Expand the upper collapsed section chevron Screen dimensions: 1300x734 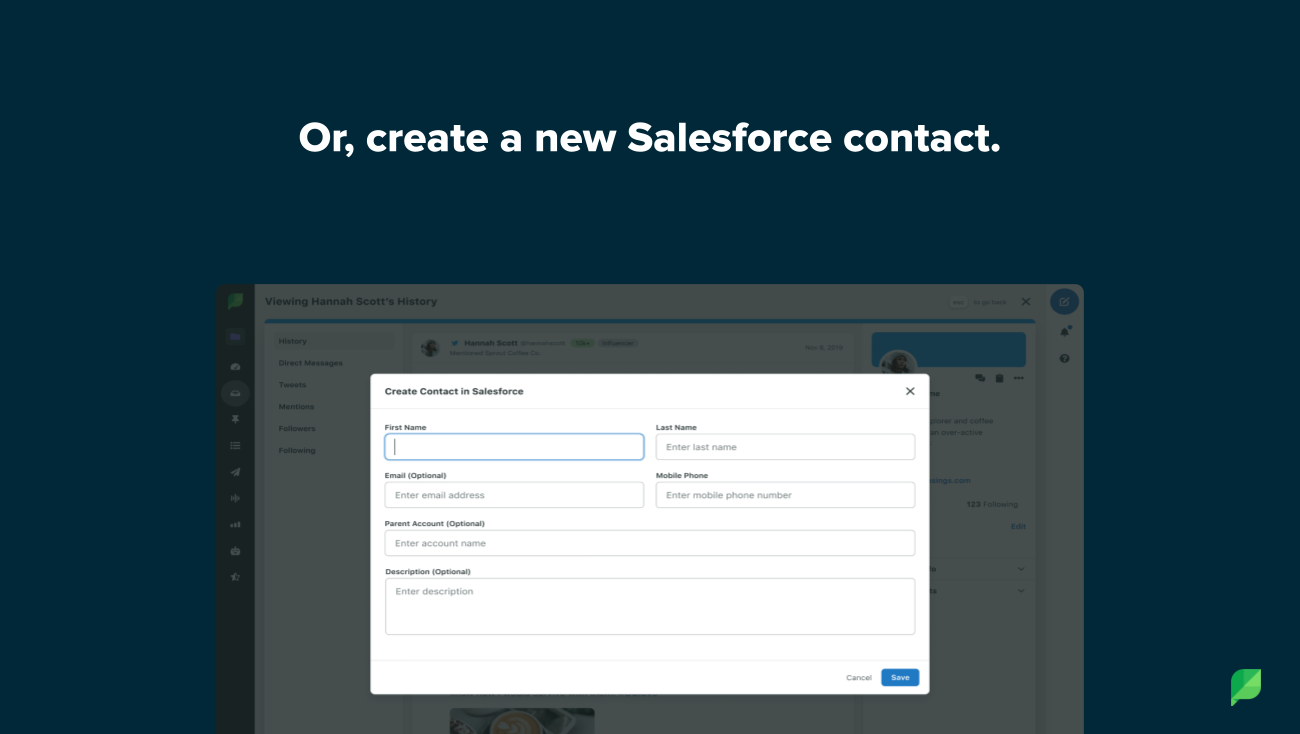coord(1020,568)
